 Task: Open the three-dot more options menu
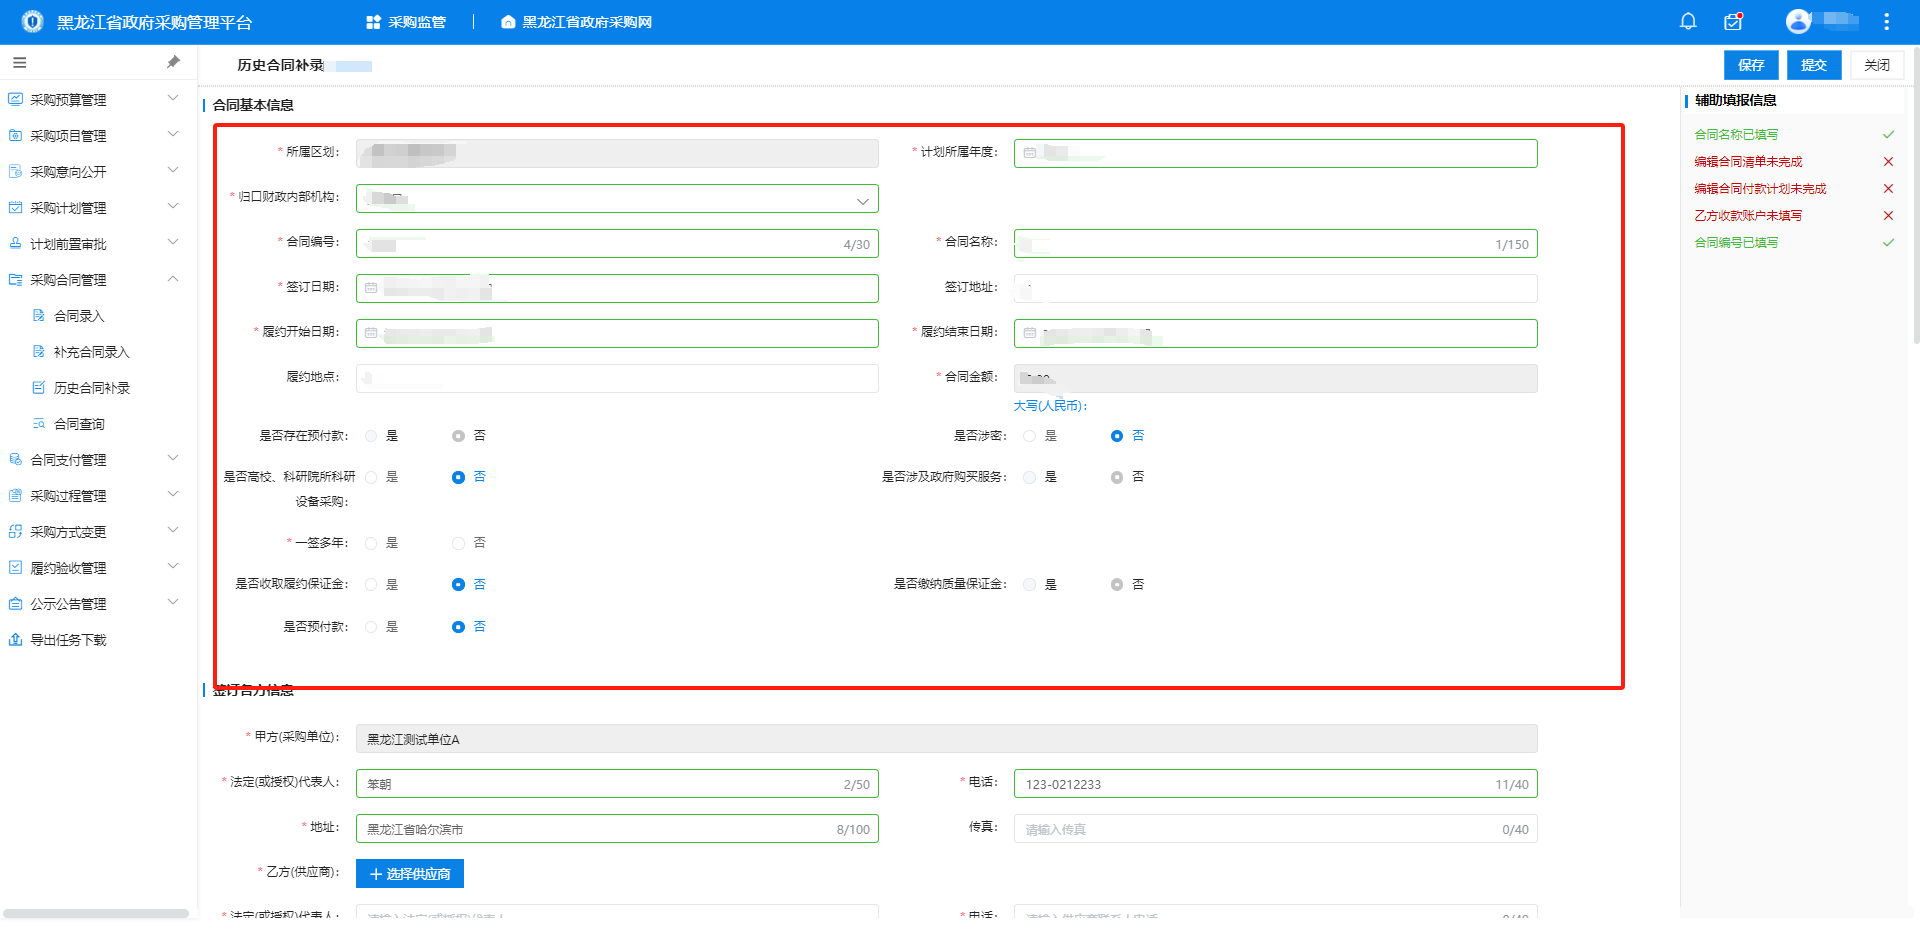pyautogui.click(x=1886, y=21)
